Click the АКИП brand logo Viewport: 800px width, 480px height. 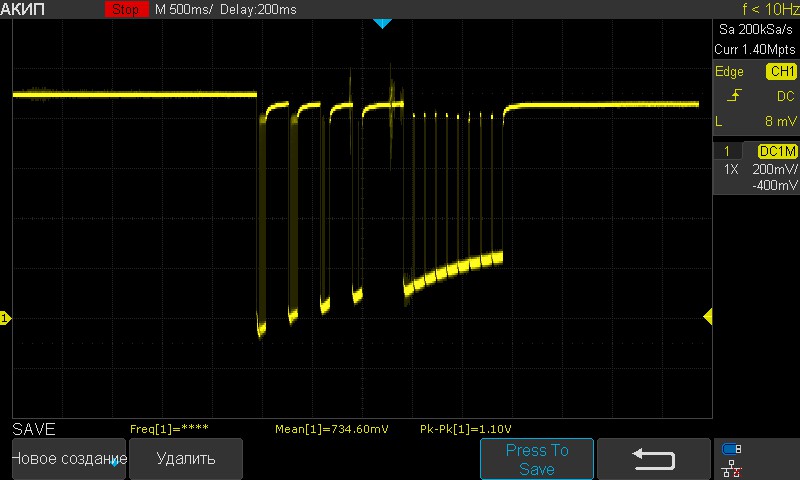tap(22, 9)
